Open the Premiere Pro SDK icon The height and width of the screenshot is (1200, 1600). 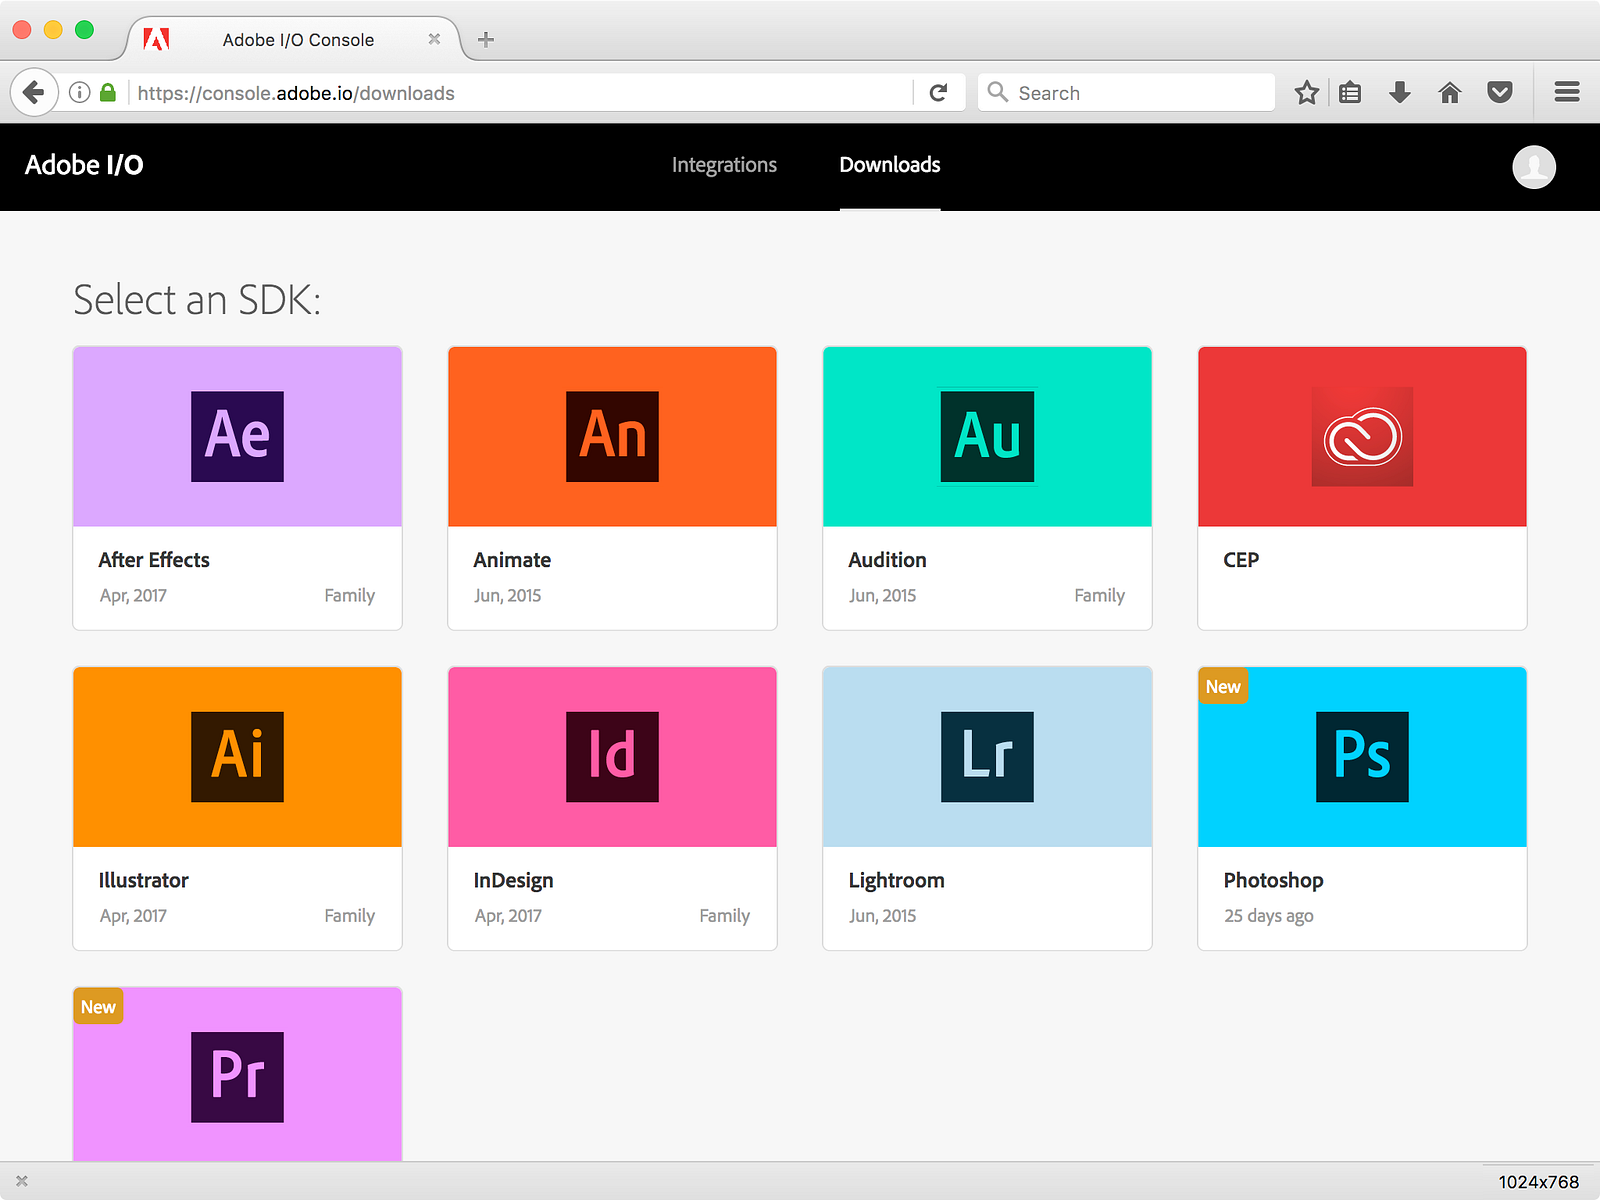click(237, 1076)
